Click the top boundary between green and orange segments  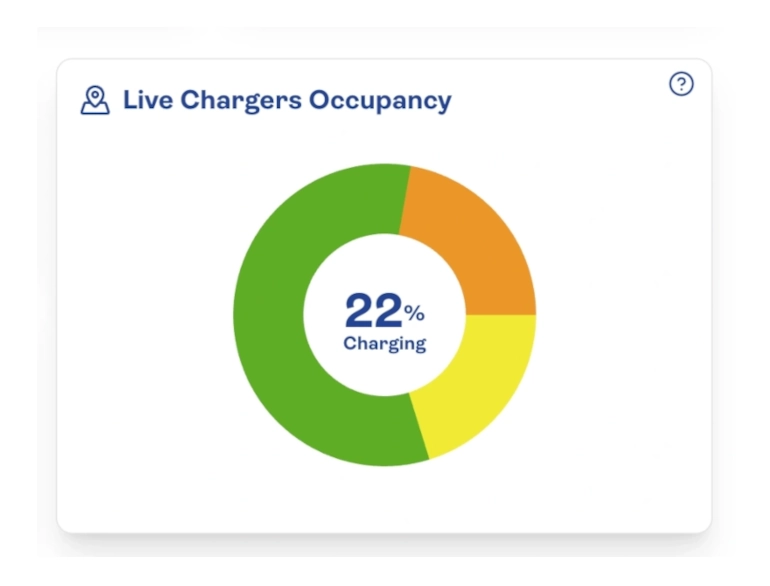point(405,200)
